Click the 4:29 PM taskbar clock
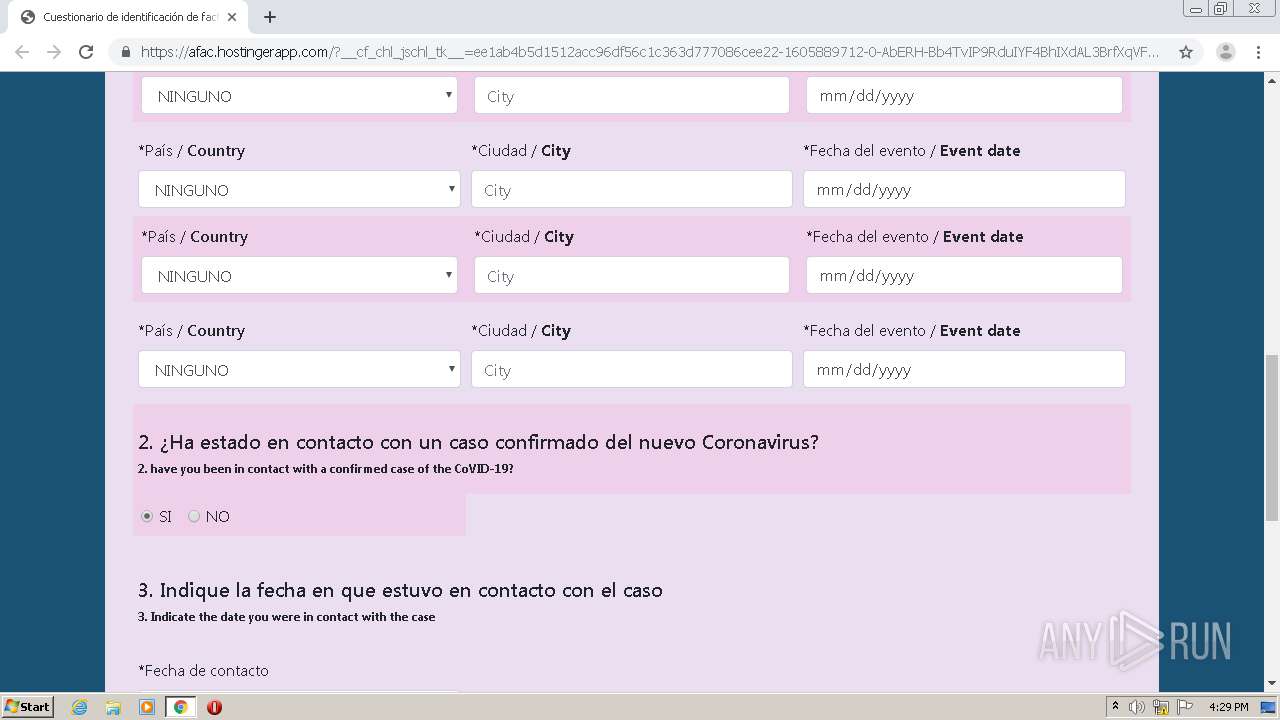1280x720 pixels. 1228,707
